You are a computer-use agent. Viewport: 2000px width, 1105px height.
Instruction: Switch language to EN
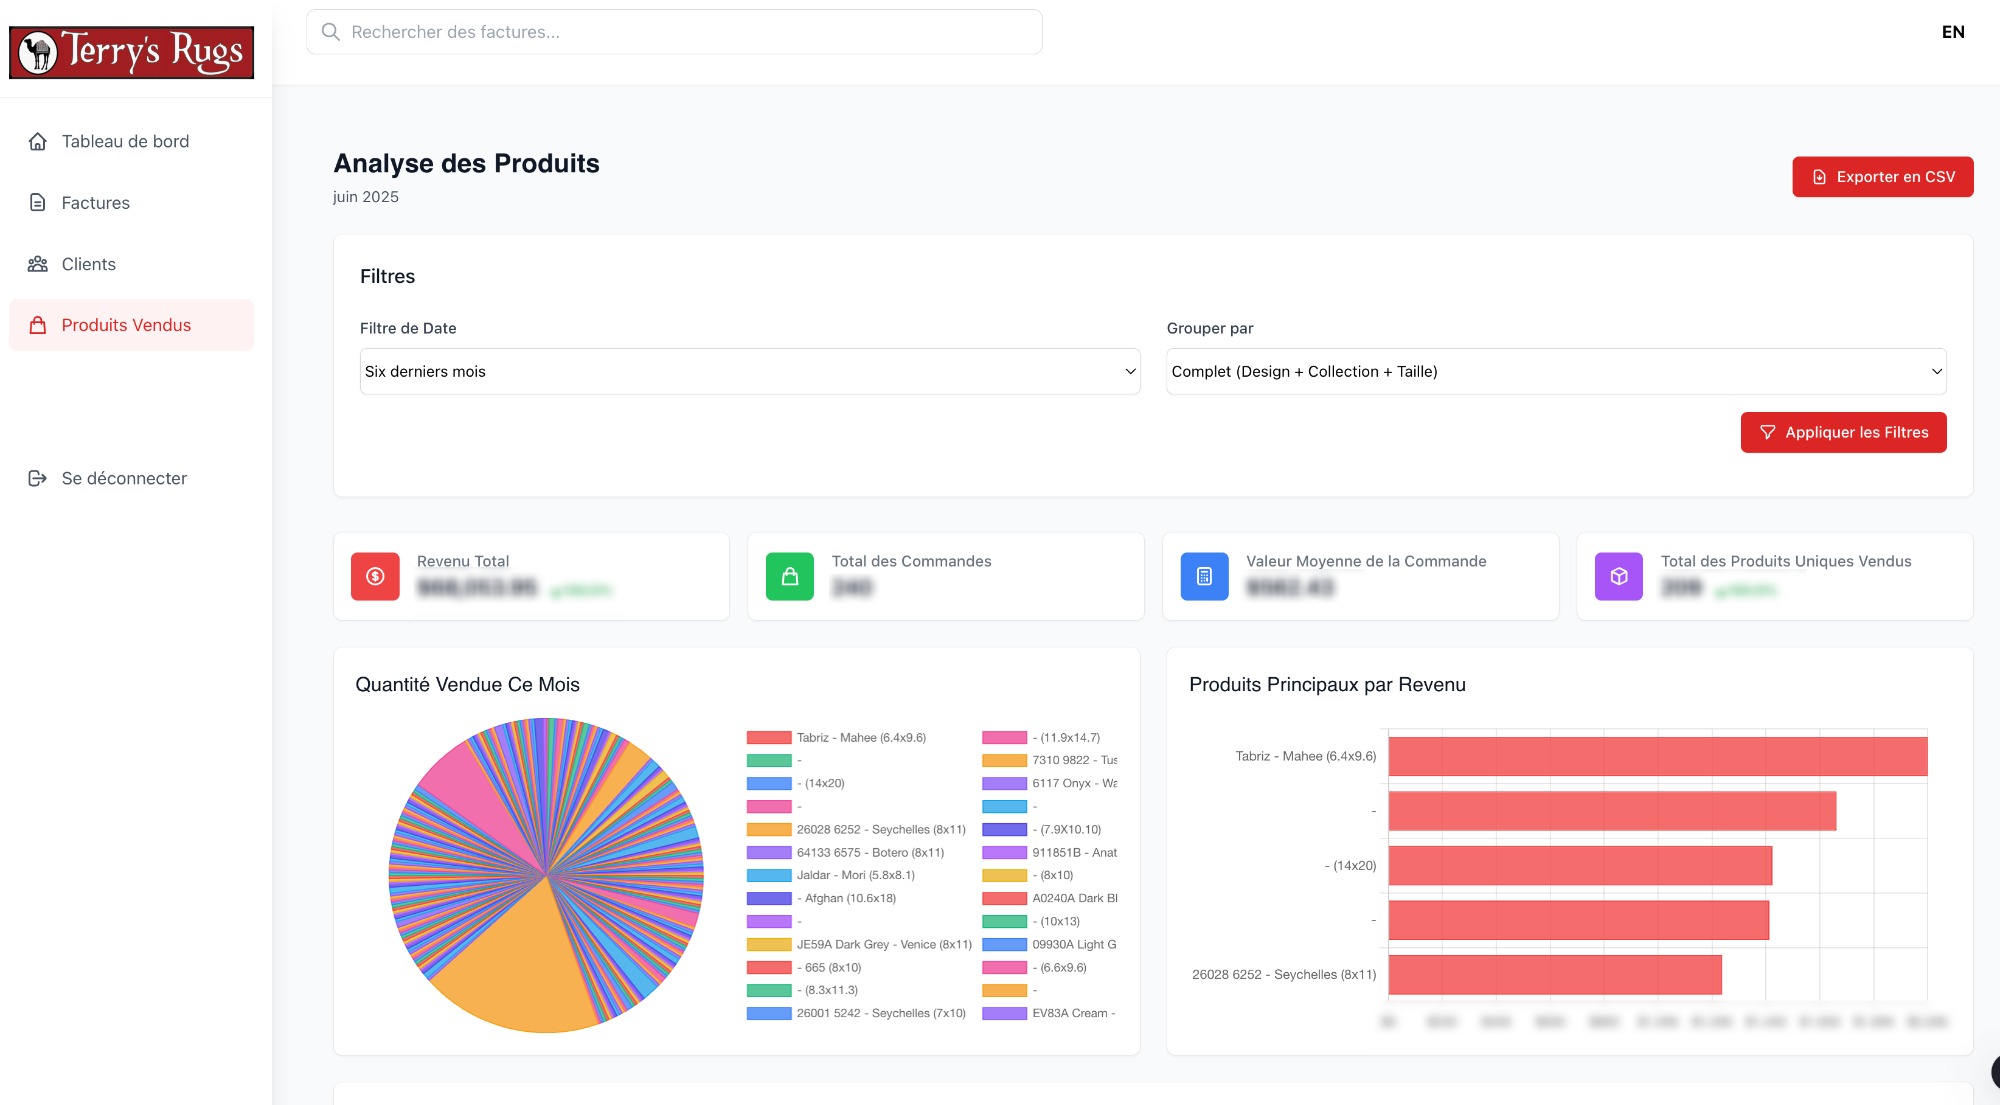(x=1952, y=31)
